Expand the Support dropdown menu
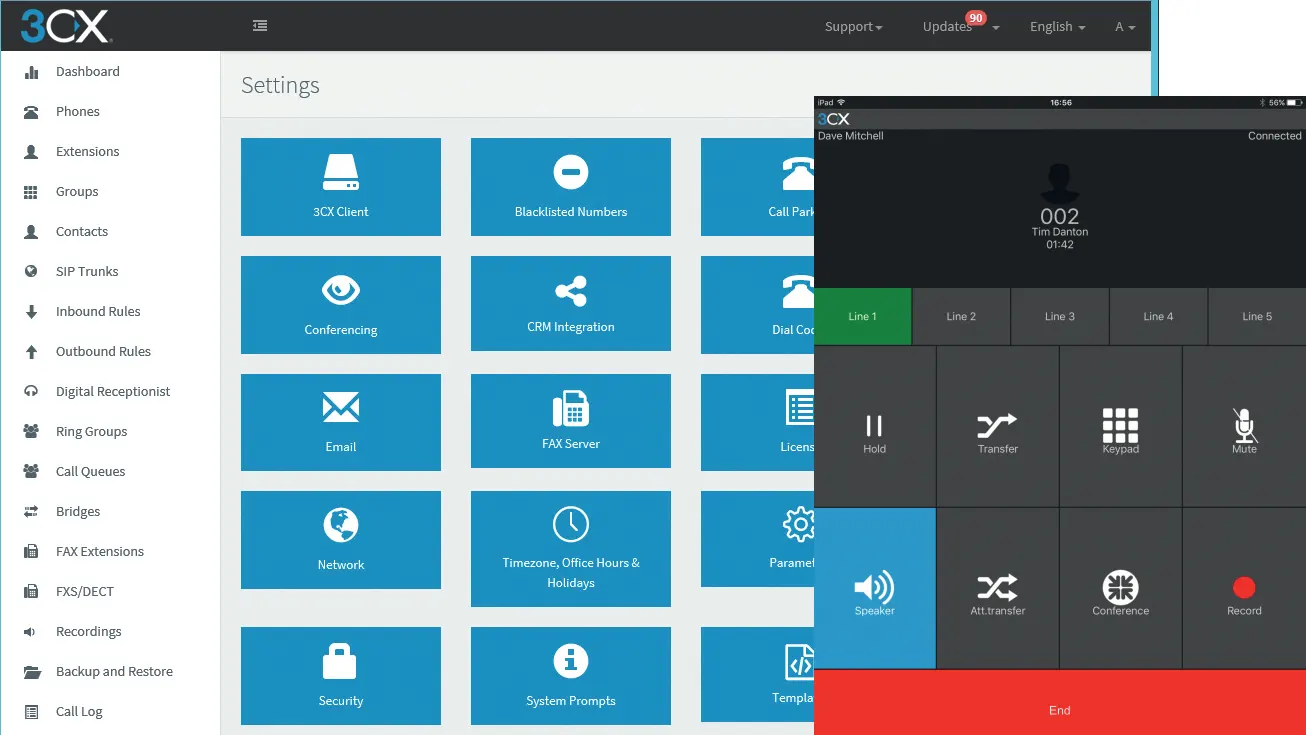 click(853, 27)
